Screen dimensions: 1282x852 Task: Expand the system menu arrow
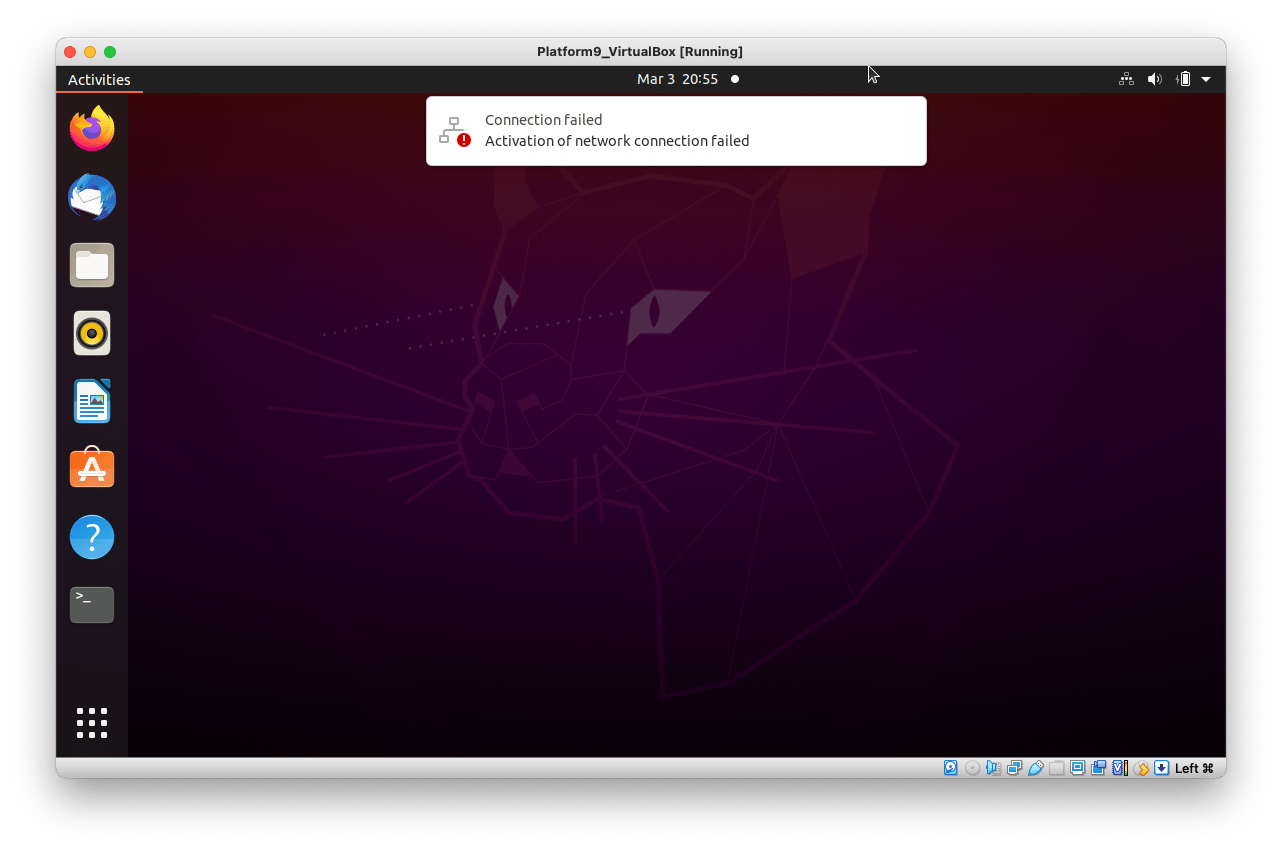[x=1206, y=79]
